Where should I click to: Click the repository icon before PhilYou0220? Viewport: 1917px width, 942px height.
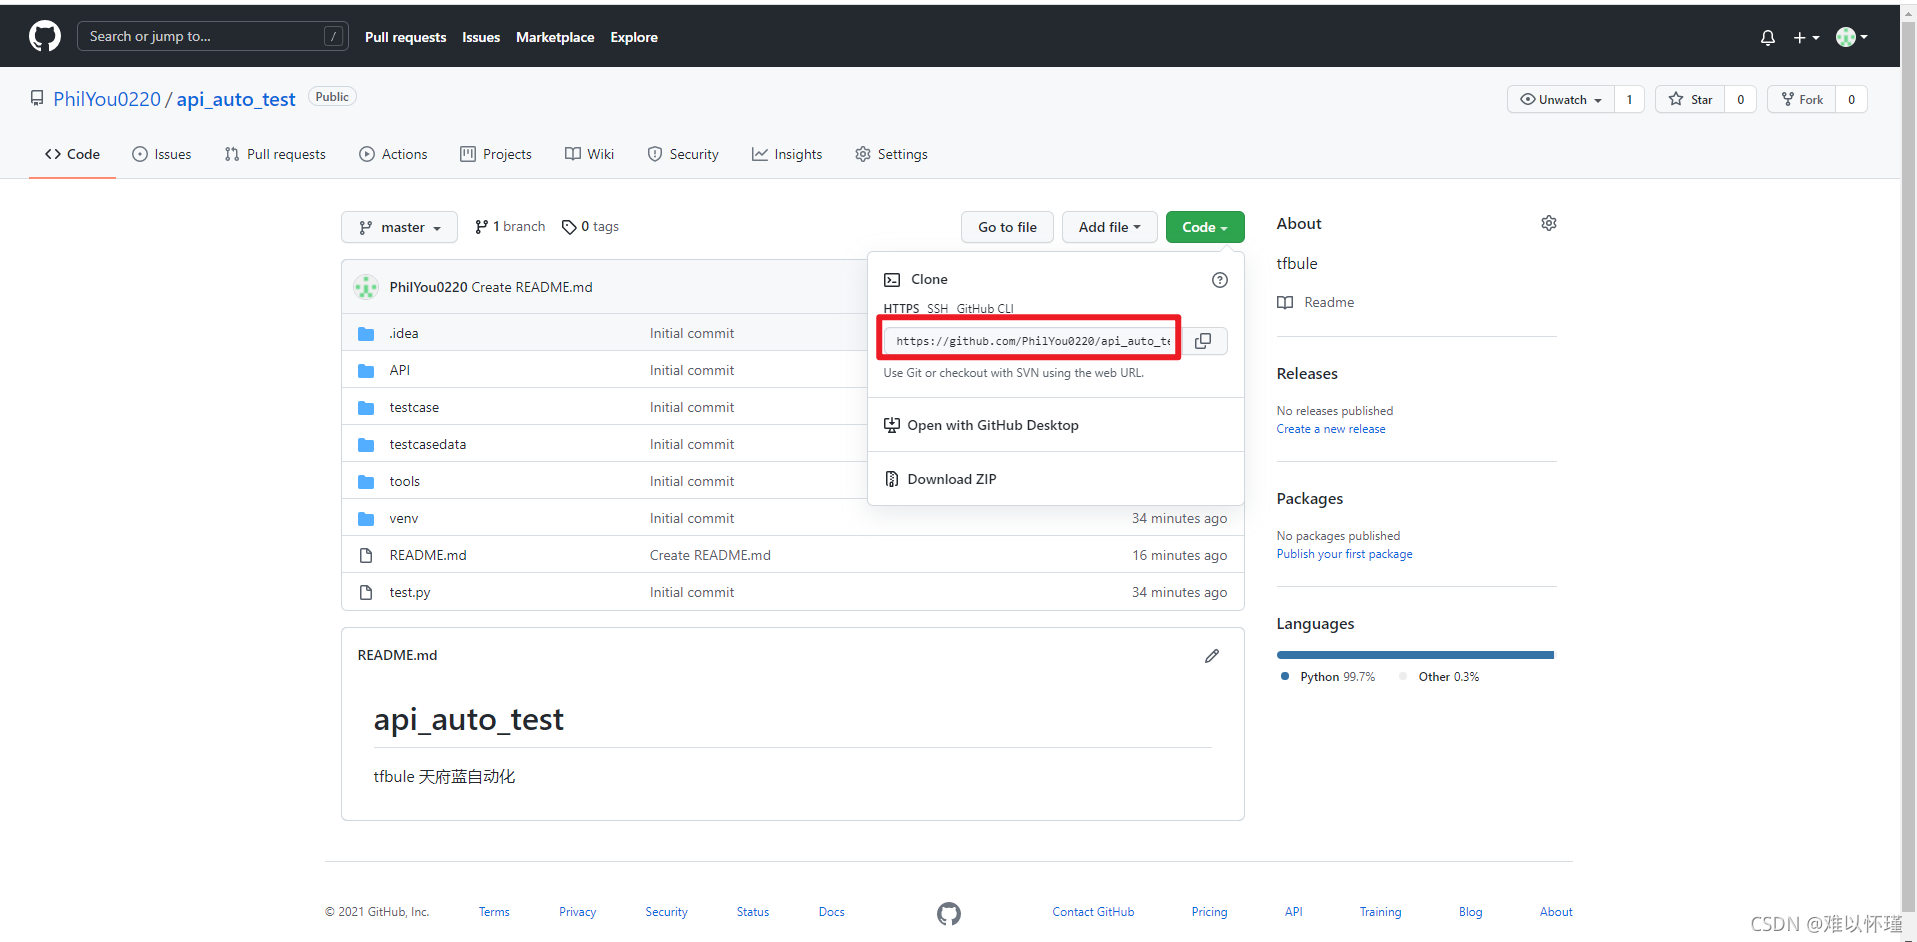(x=37, y=98)
